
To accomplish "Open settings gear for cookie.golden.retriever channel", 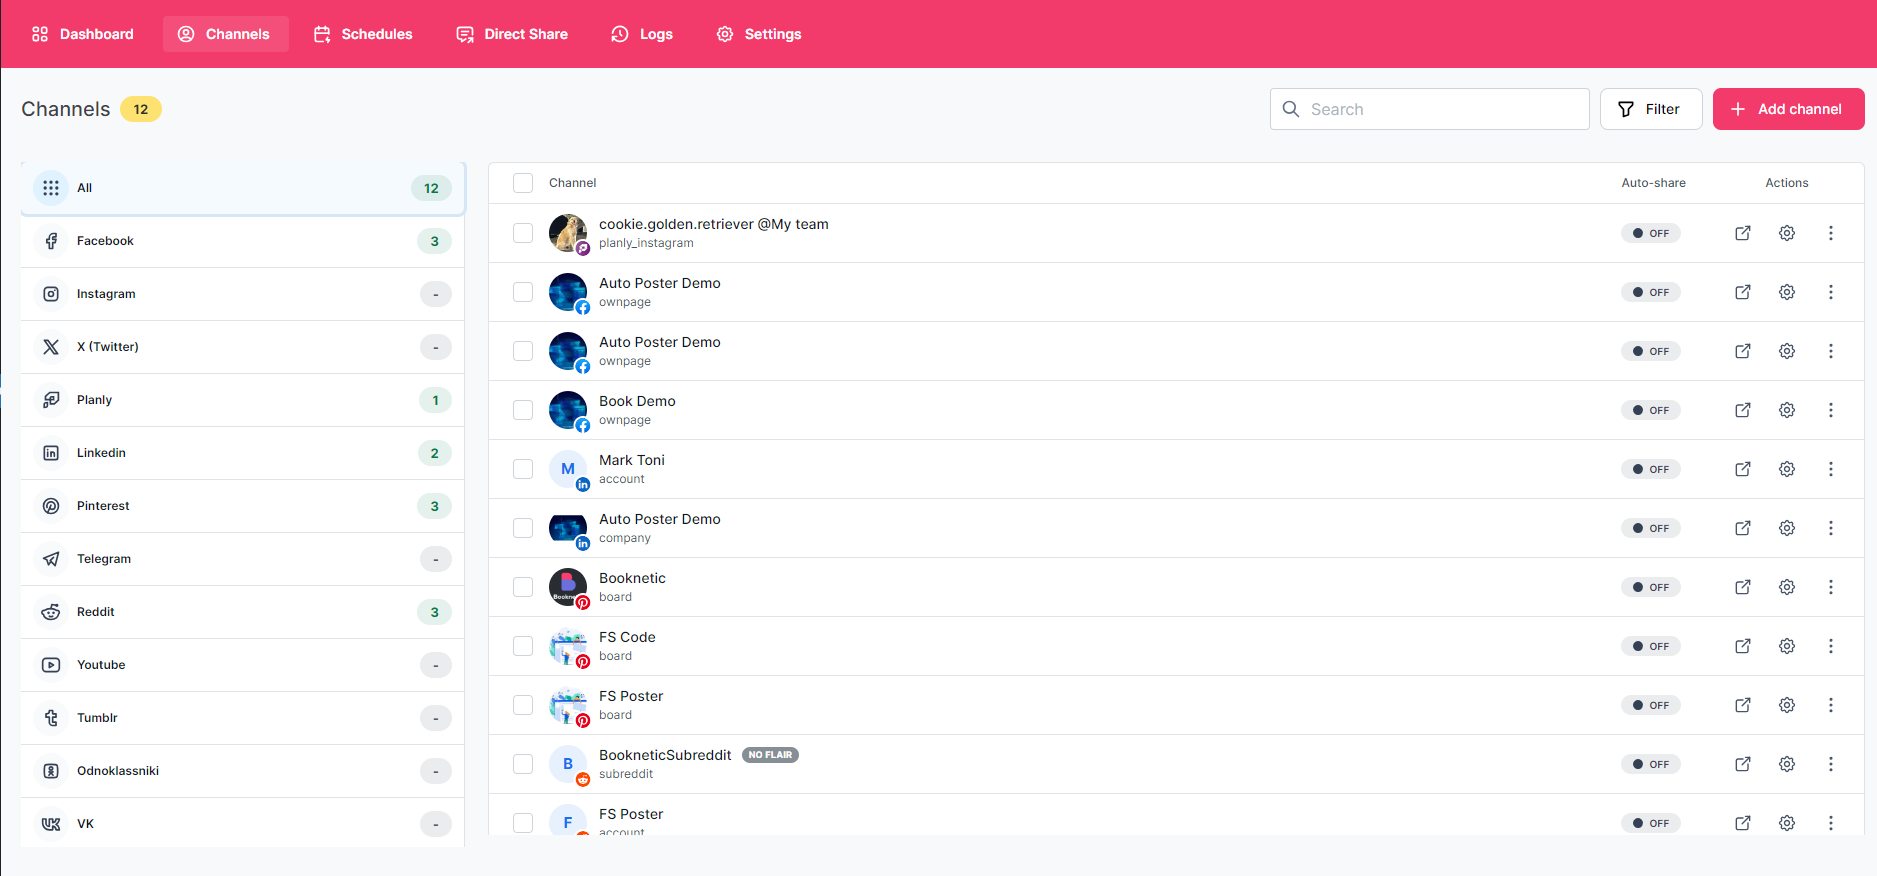I will coord(1786,233).
